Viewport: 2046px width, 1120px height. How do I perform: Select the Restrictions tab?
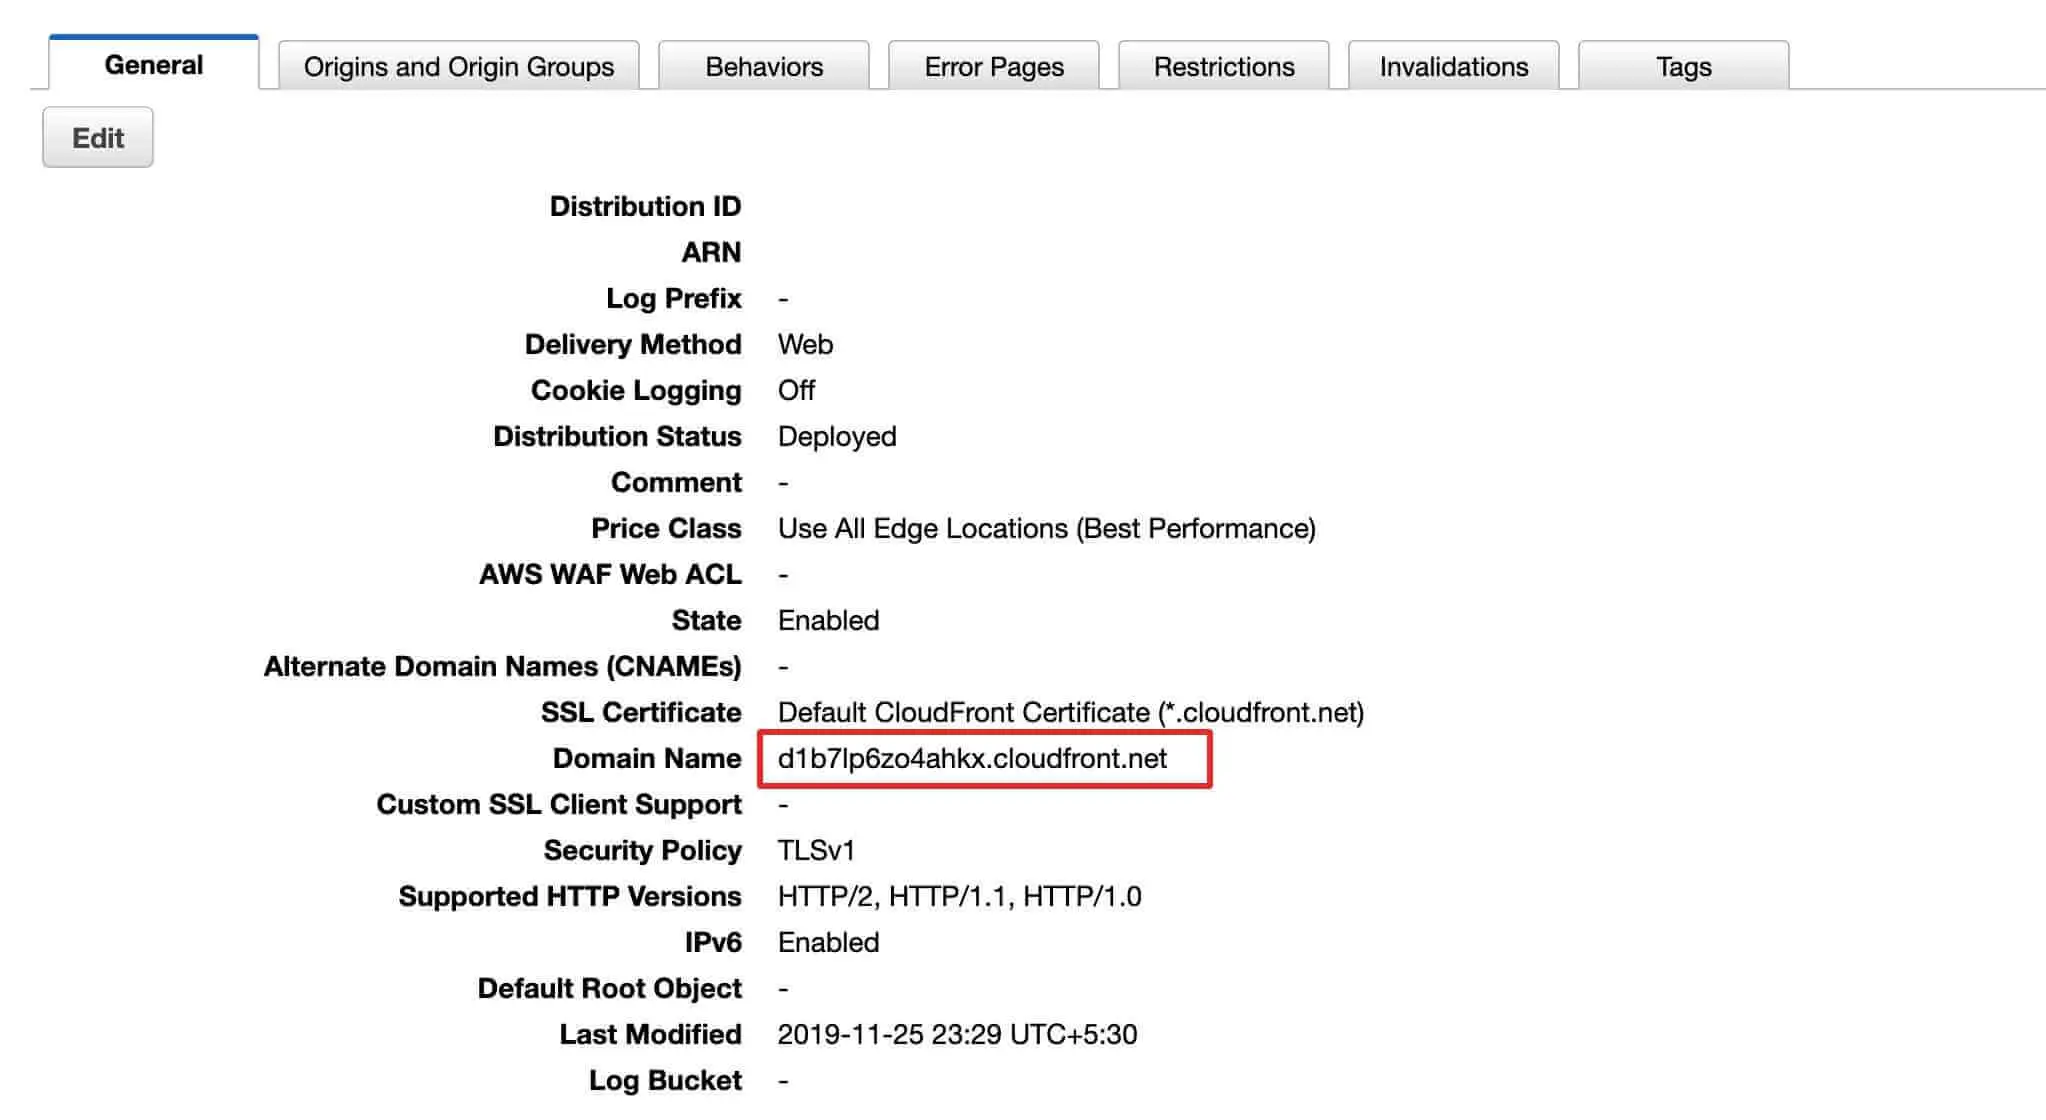coord(1224,66)
